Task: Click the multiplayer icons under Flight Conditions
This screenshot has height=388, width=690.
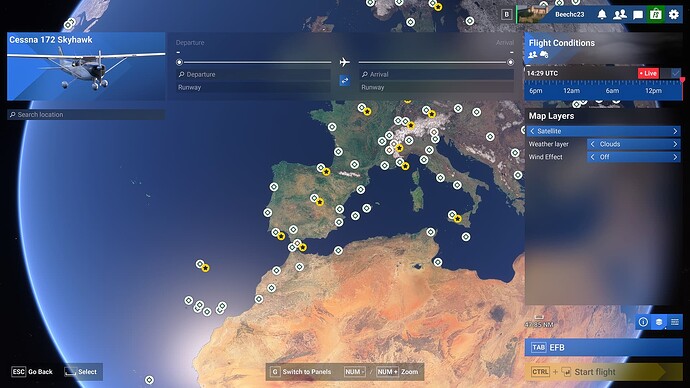Action: [538, 55]
